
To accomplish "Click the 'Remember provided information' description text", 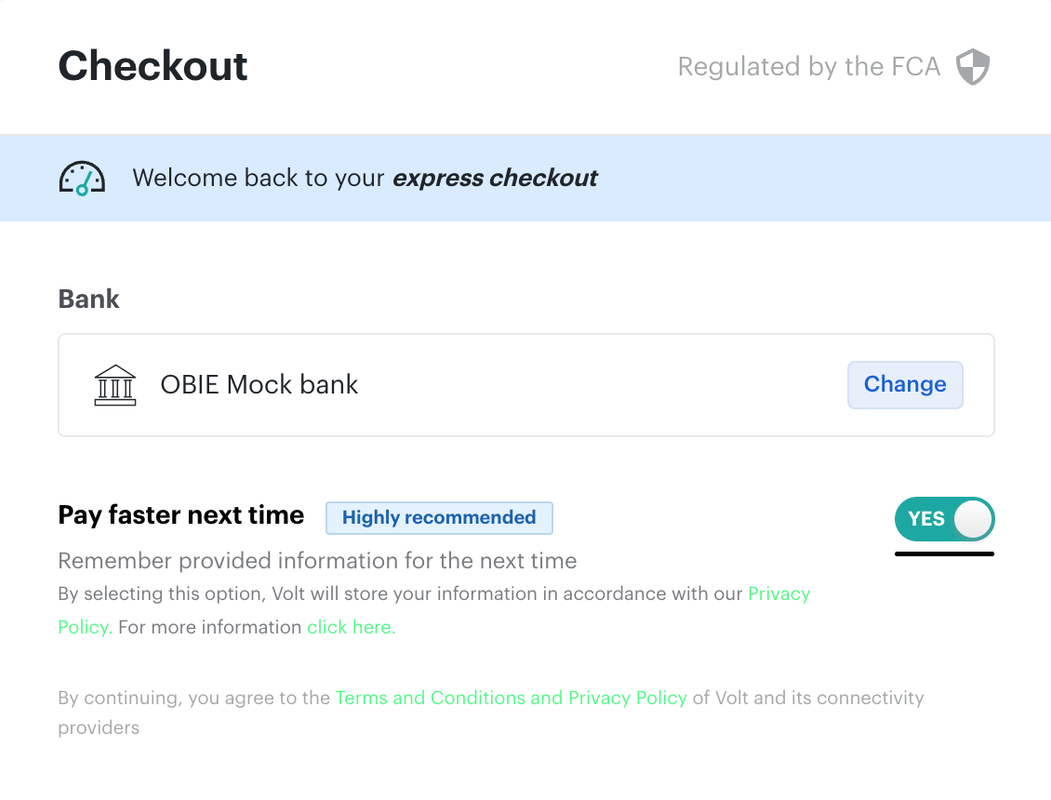I will tap(317, 561).
